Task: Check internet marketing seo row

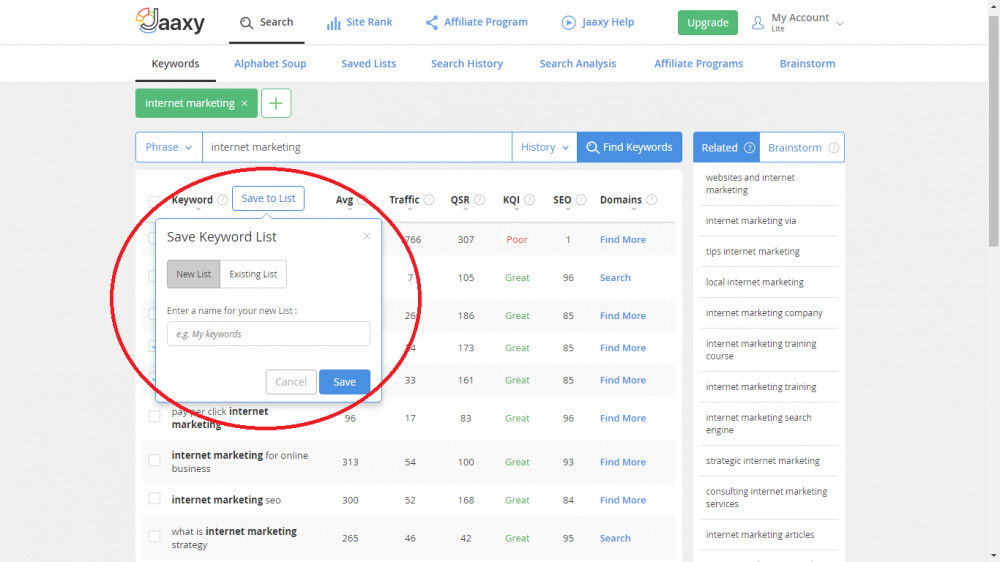Action: tap(154, 498)
